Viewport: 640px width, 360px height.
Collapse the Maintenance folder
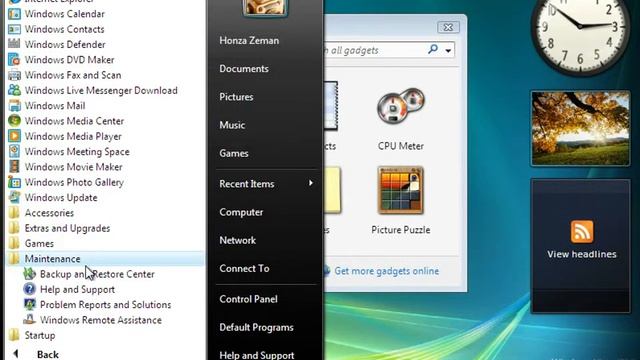pyautogui.click(x=105, y=259)
